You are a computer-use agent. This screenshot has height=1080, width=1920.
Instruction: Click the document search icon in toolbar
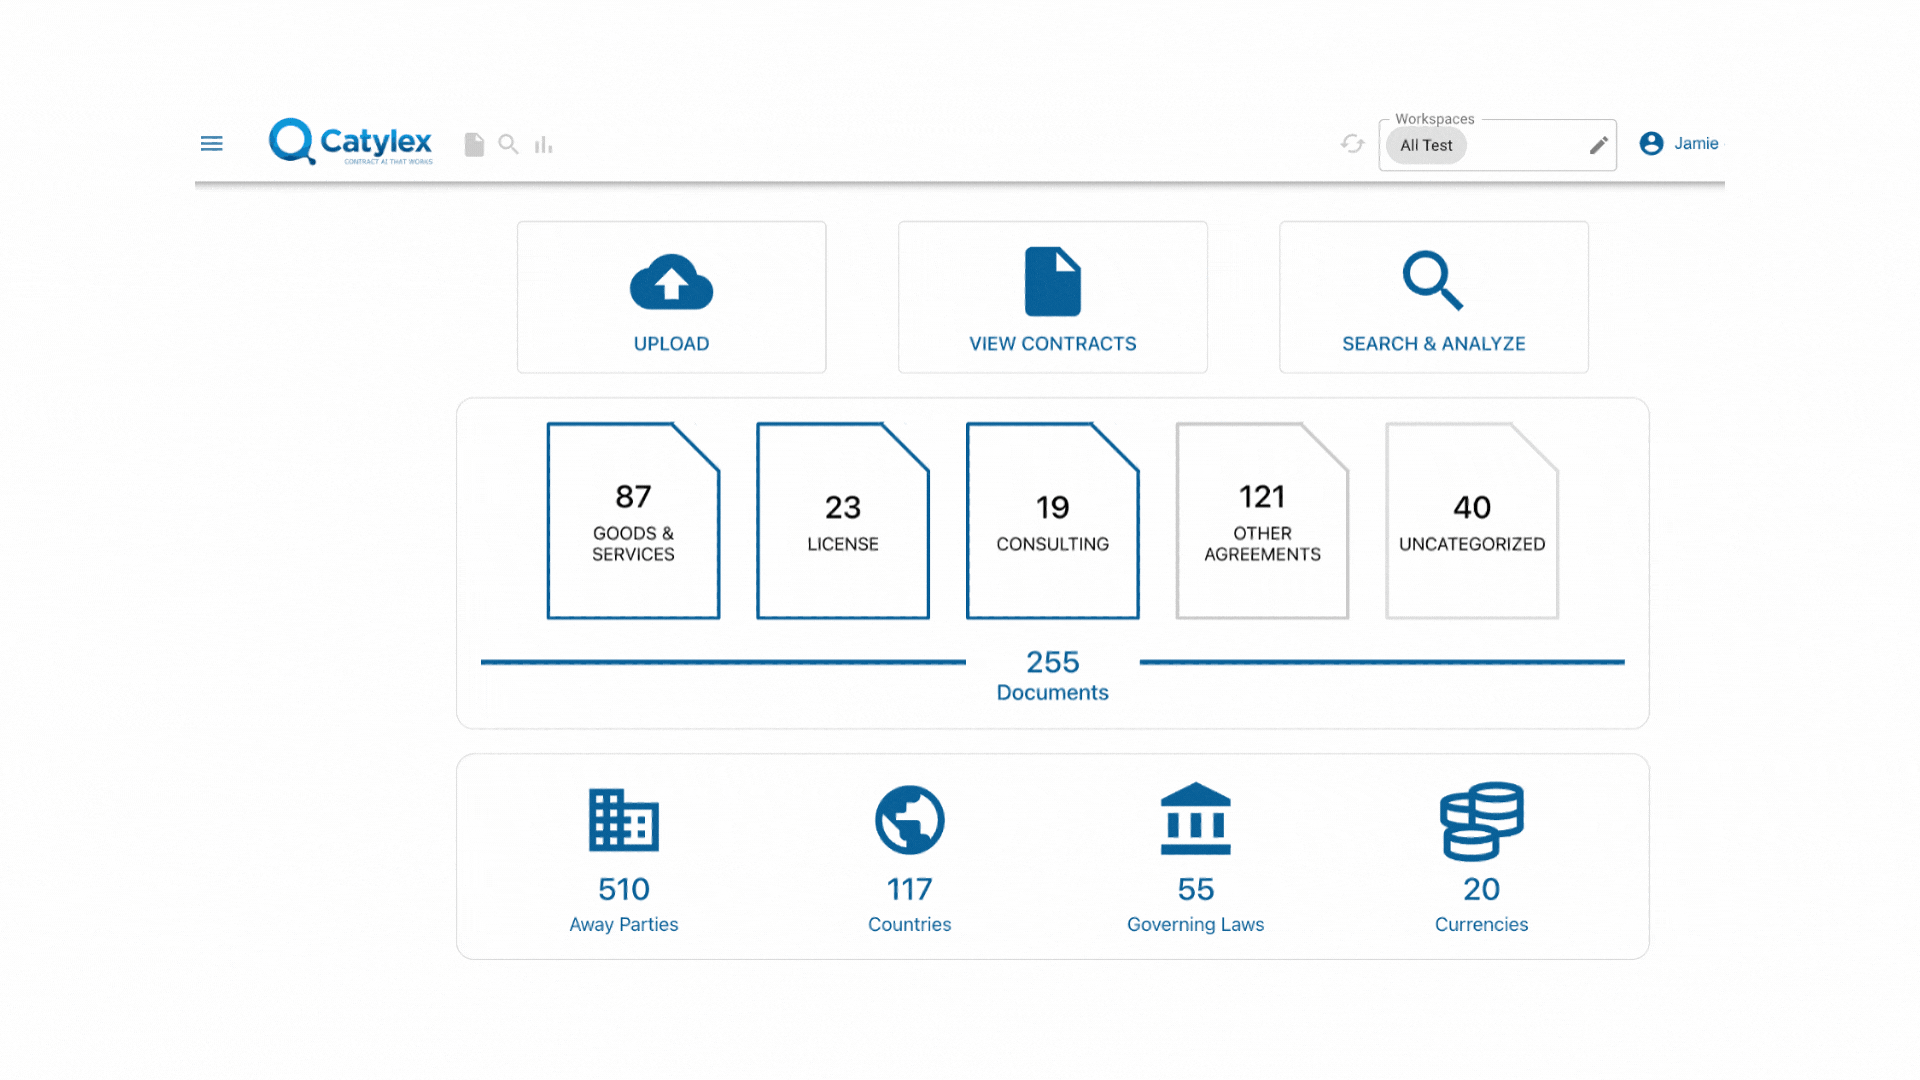(x=509, y=142)
